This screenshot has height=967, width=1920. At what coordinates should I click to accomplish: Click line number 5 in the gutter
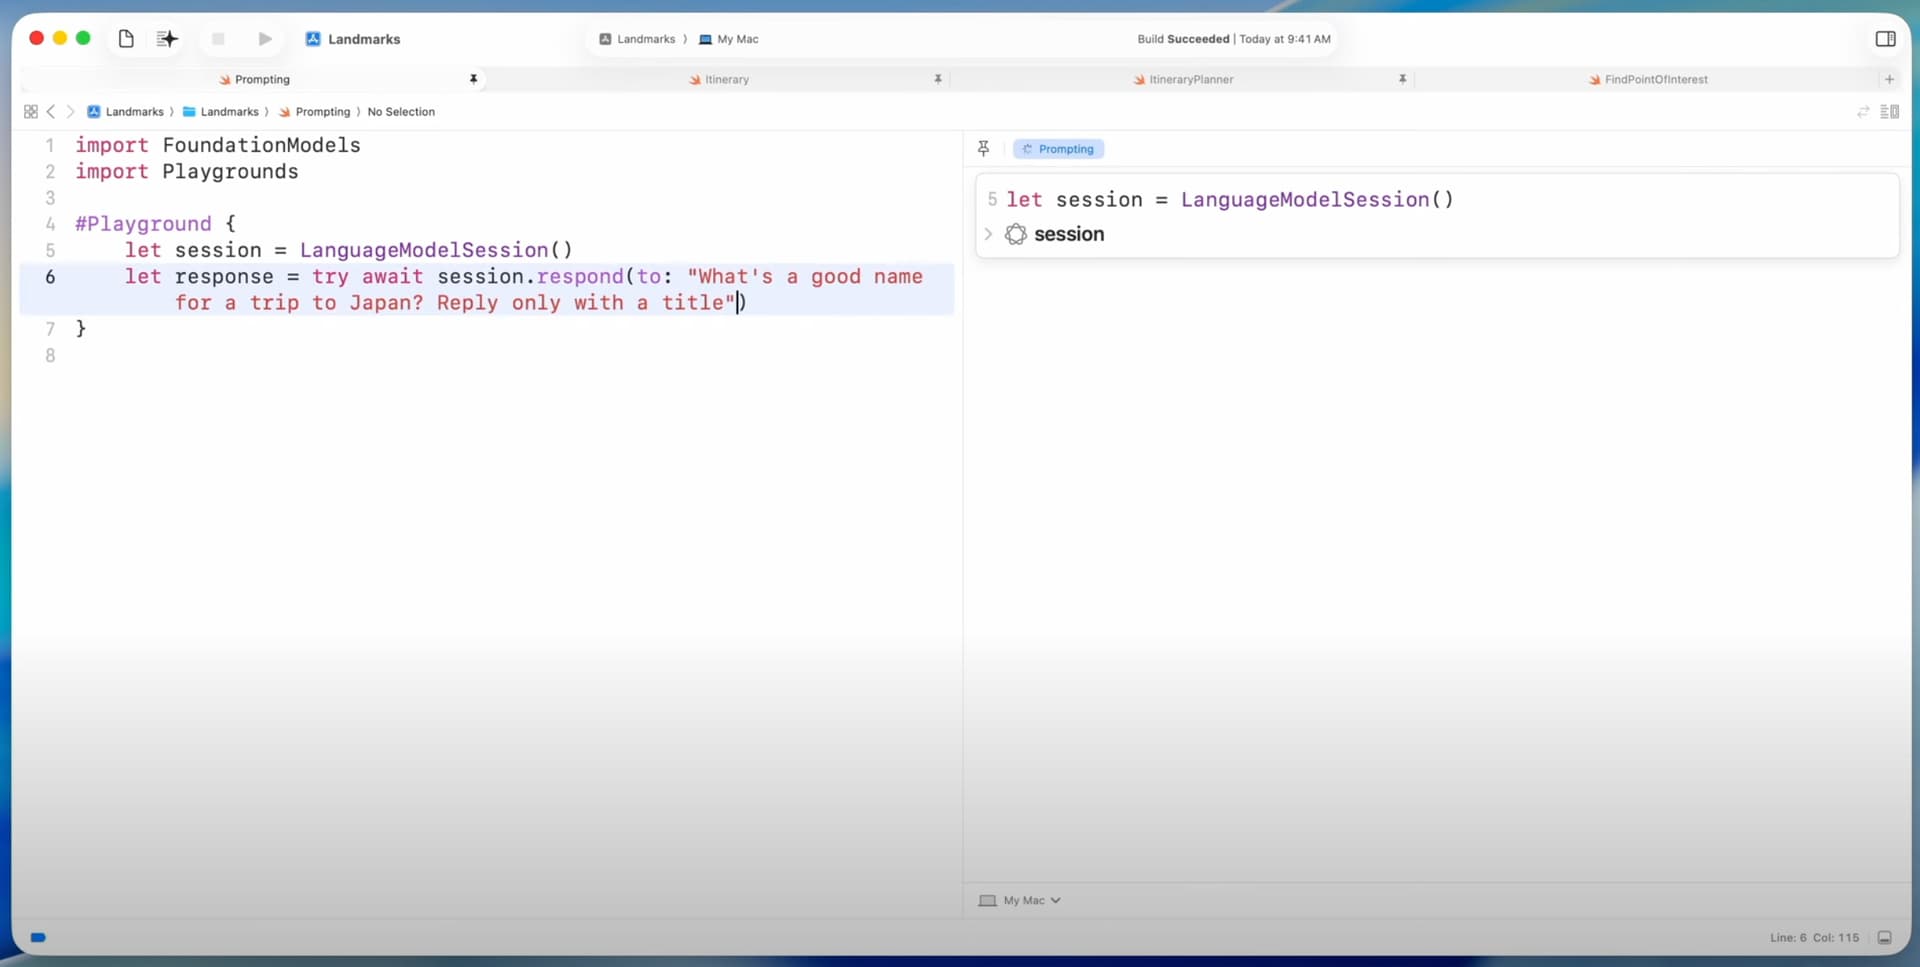[x=50, y=250]
